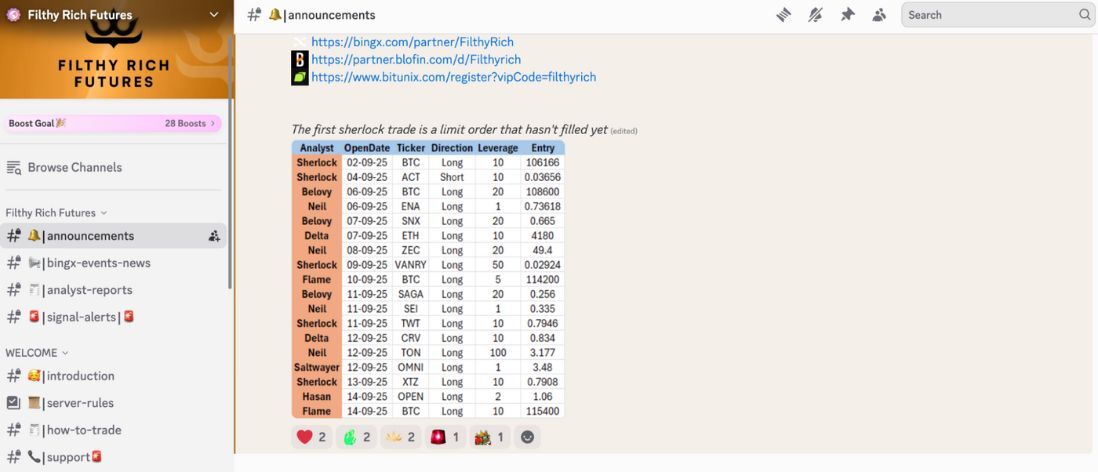Click the search magnifier icon
The height and width of the screenshot is (476, 1098).
pyautogui.click(x=1084, y=15)
